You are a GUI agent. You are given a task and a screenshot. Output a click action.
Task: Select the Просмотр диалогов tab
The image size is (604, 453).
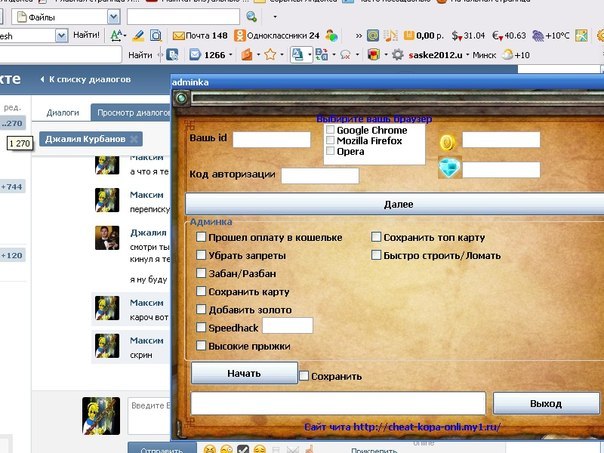131,112
